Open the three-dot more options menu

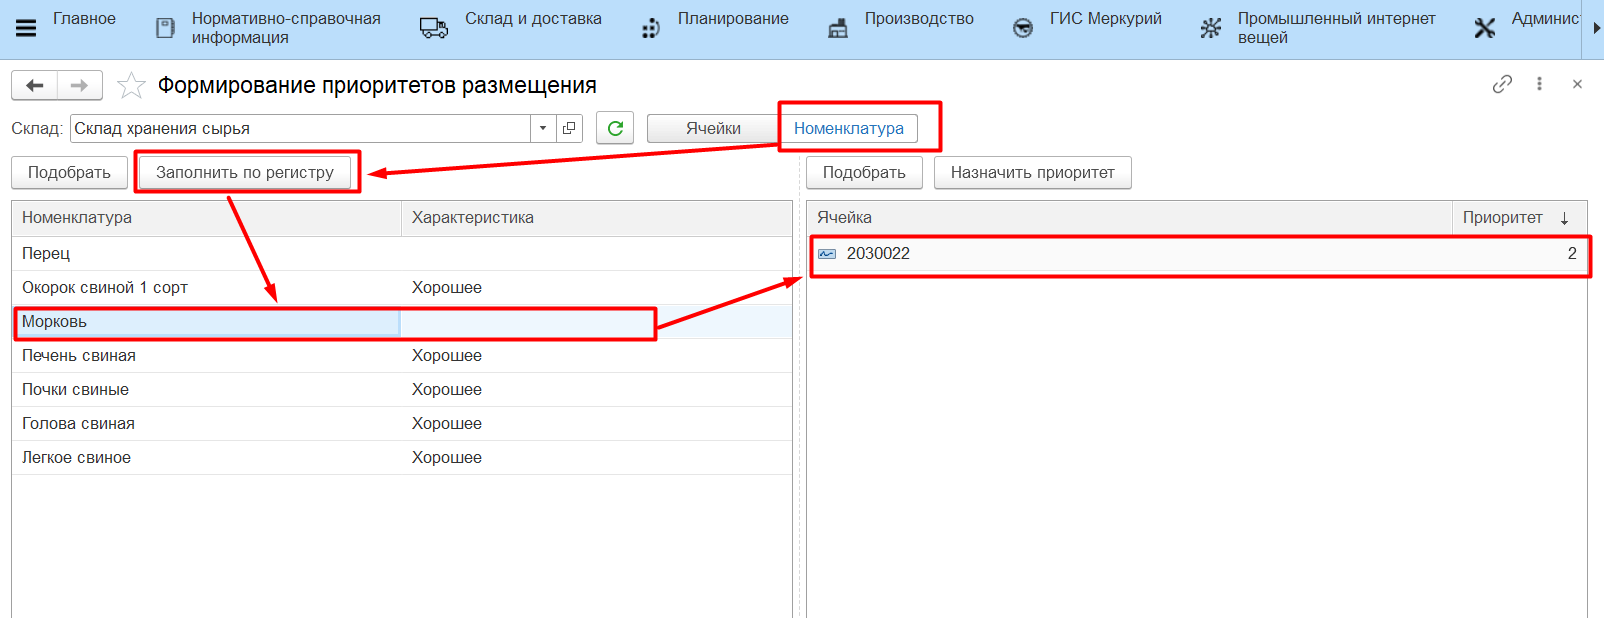point(1539,85)
